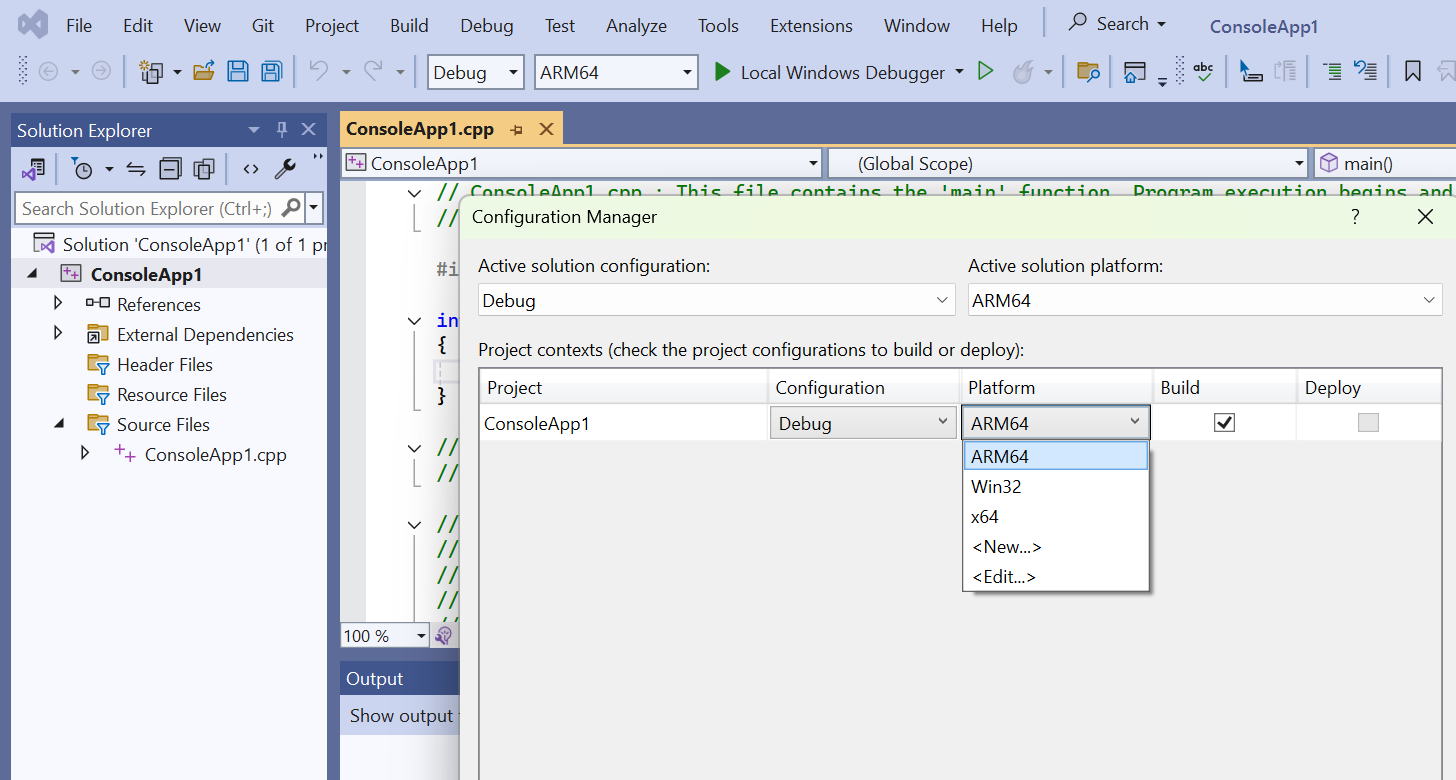
Task: Click Search Solution Explorer input field
Action: click(x=160, y=208)
